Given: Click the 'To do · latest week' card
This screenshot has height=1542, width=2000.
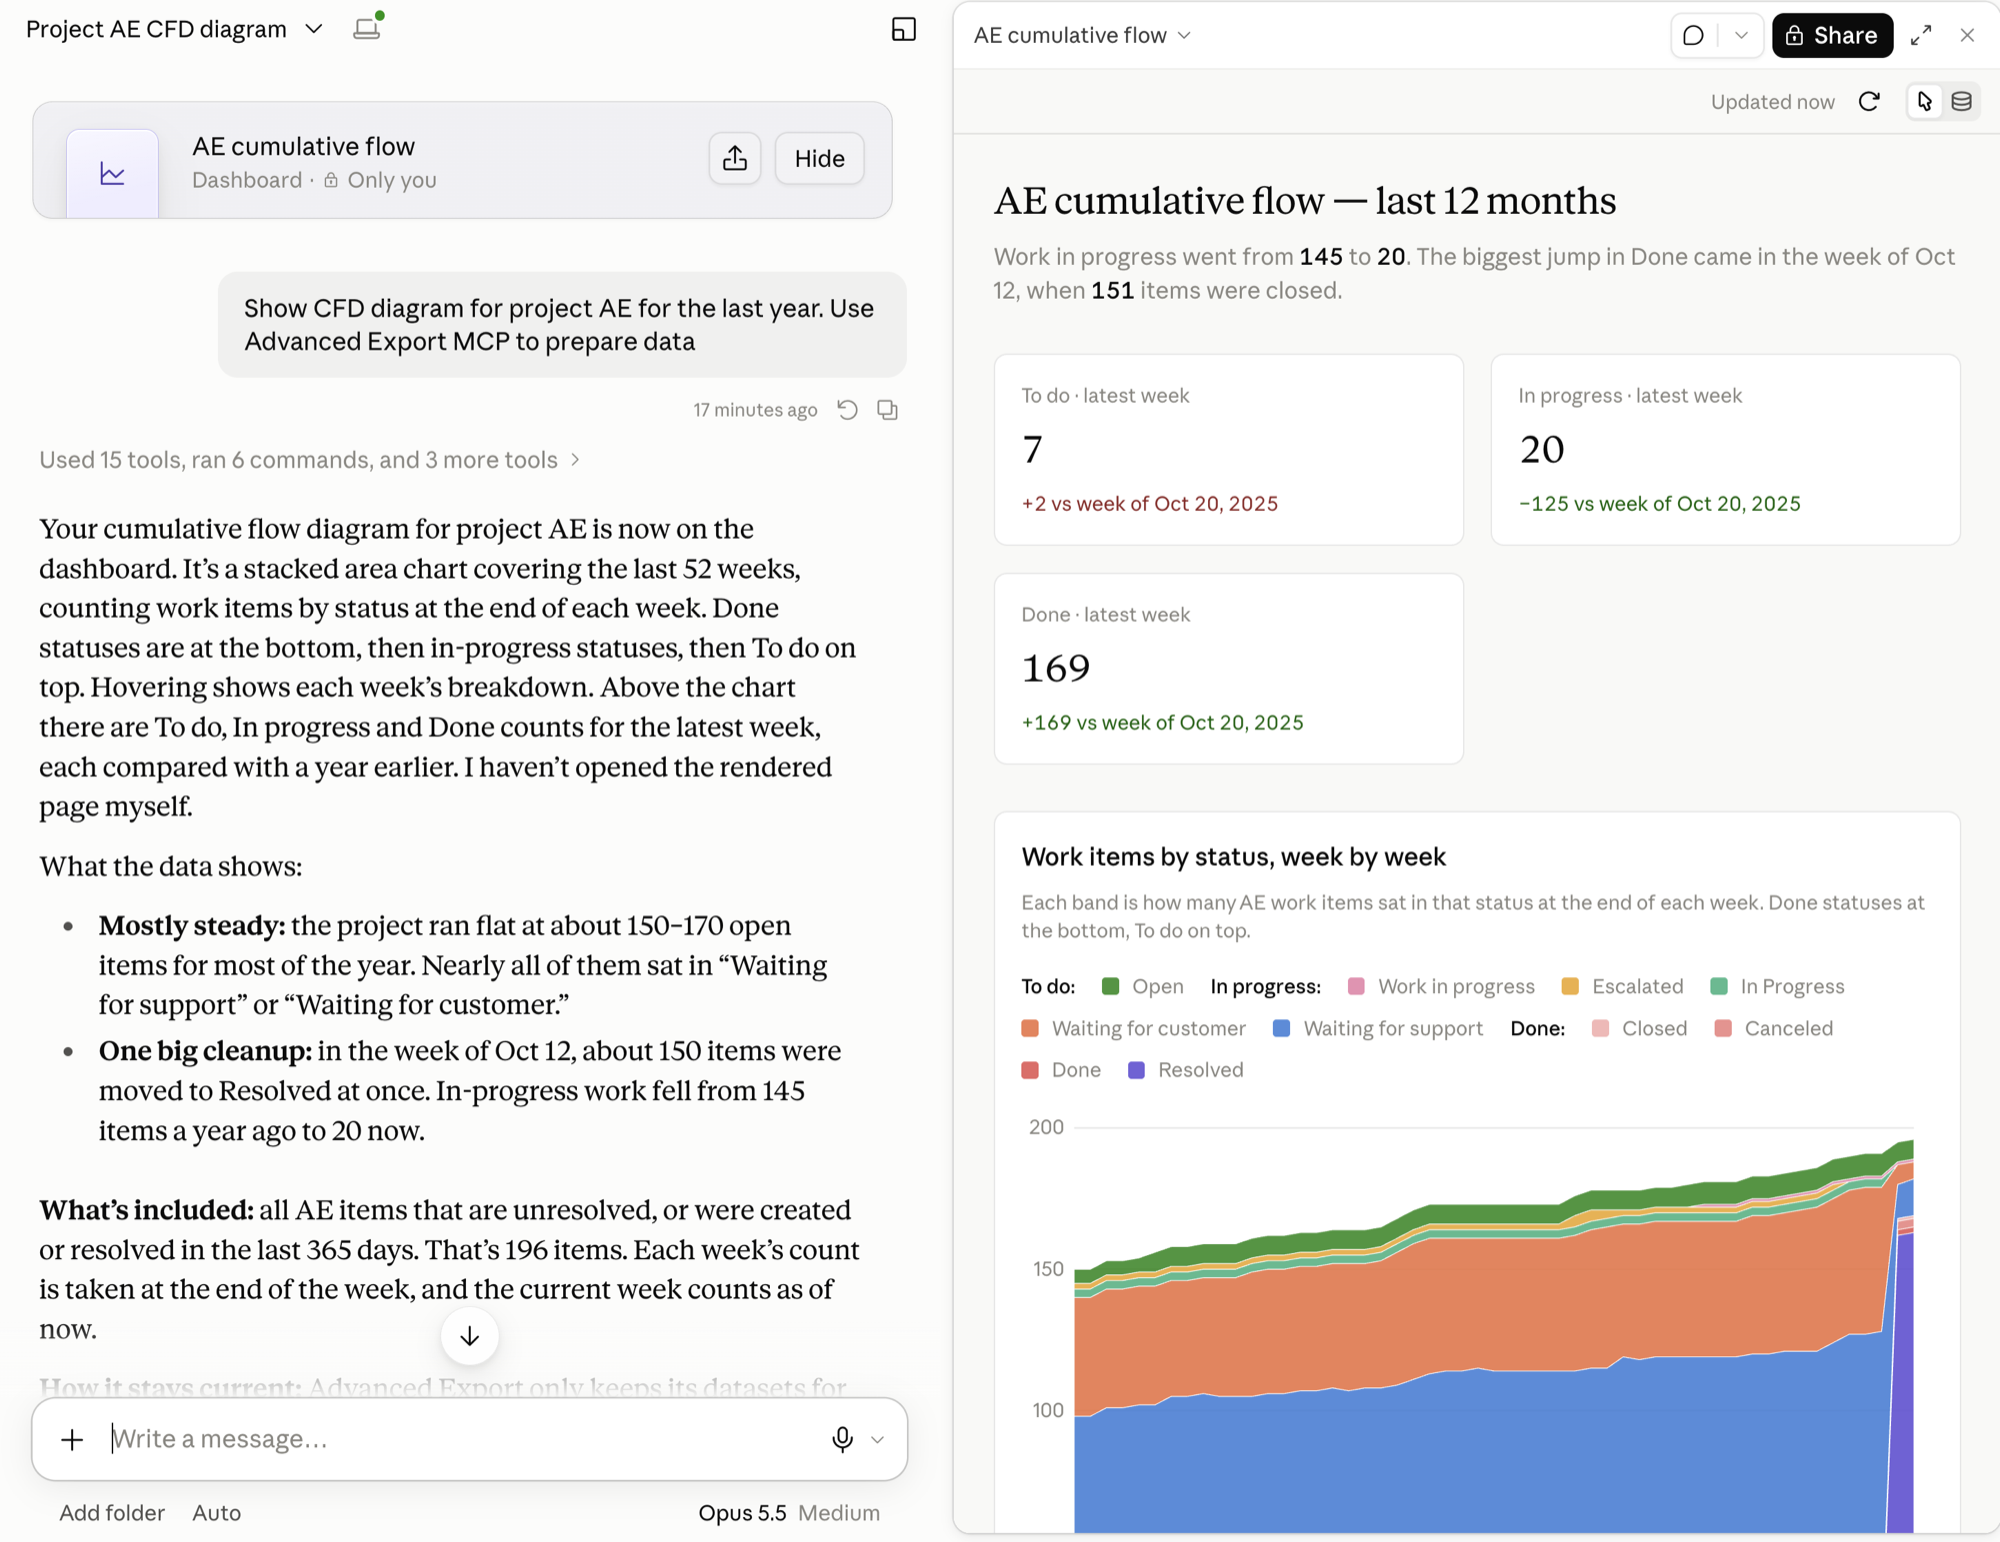Looking at the screenshot, I should [x=1228, y=450].
